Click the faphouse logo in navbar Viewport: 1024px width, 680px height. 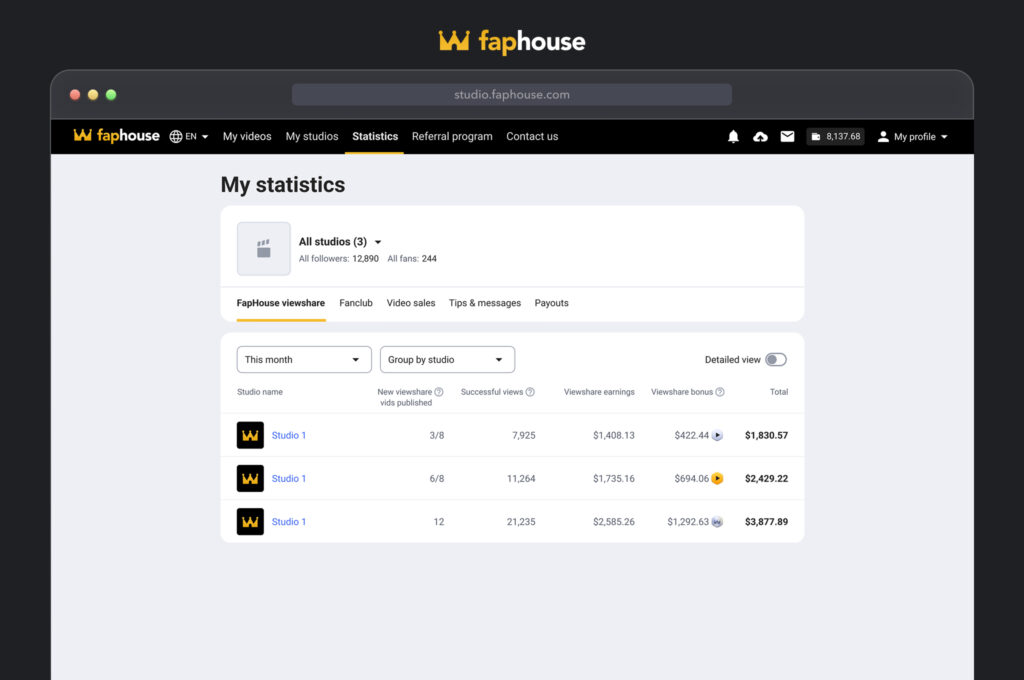(116, 135)
